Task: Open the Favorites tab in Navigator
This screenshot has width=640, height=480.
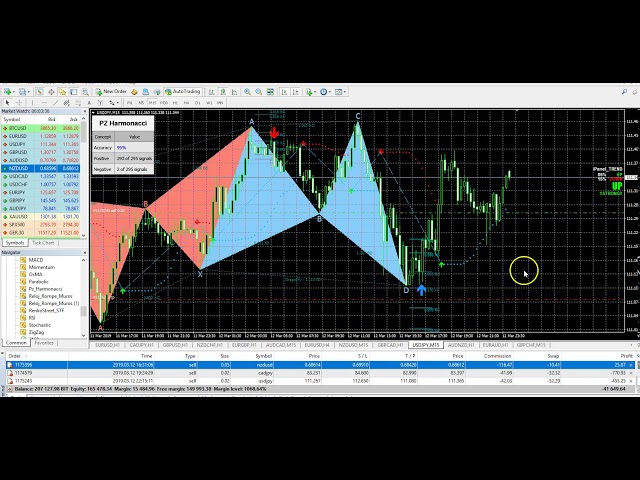Action: 45,343
